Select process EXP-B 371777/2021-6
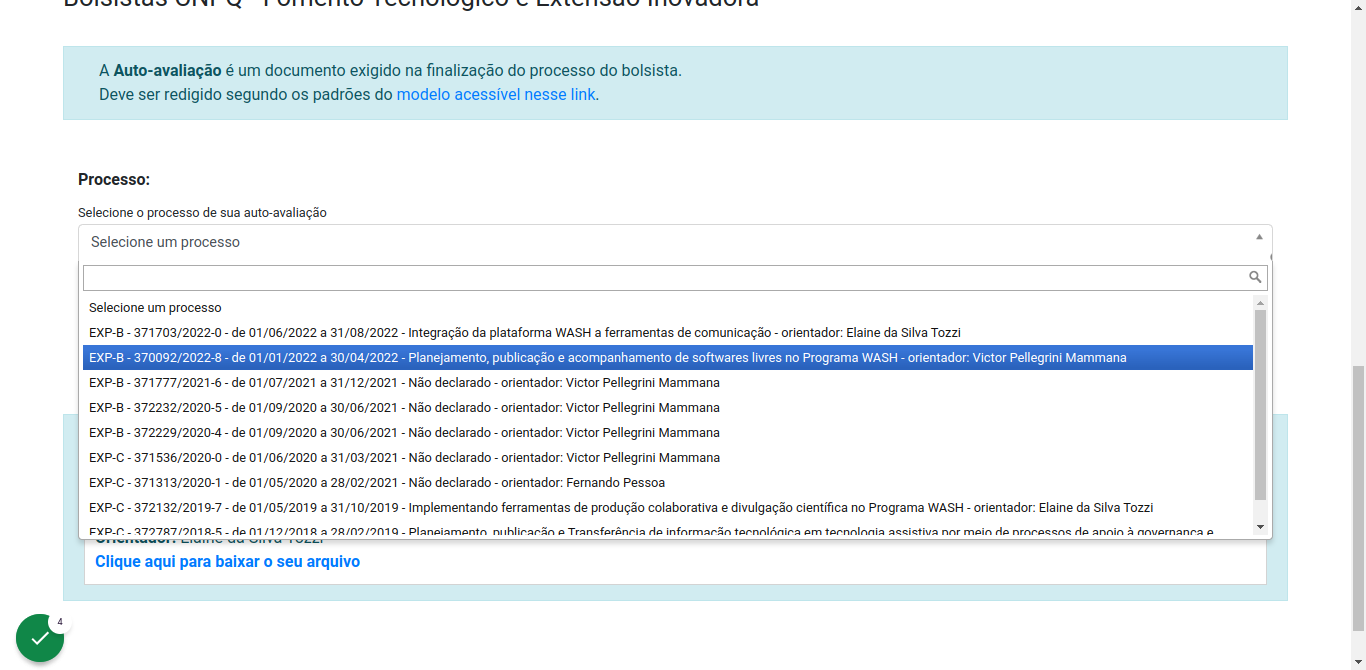This screenshot has width=1366, height=670. pyautogui.click(x=668, y=382)
